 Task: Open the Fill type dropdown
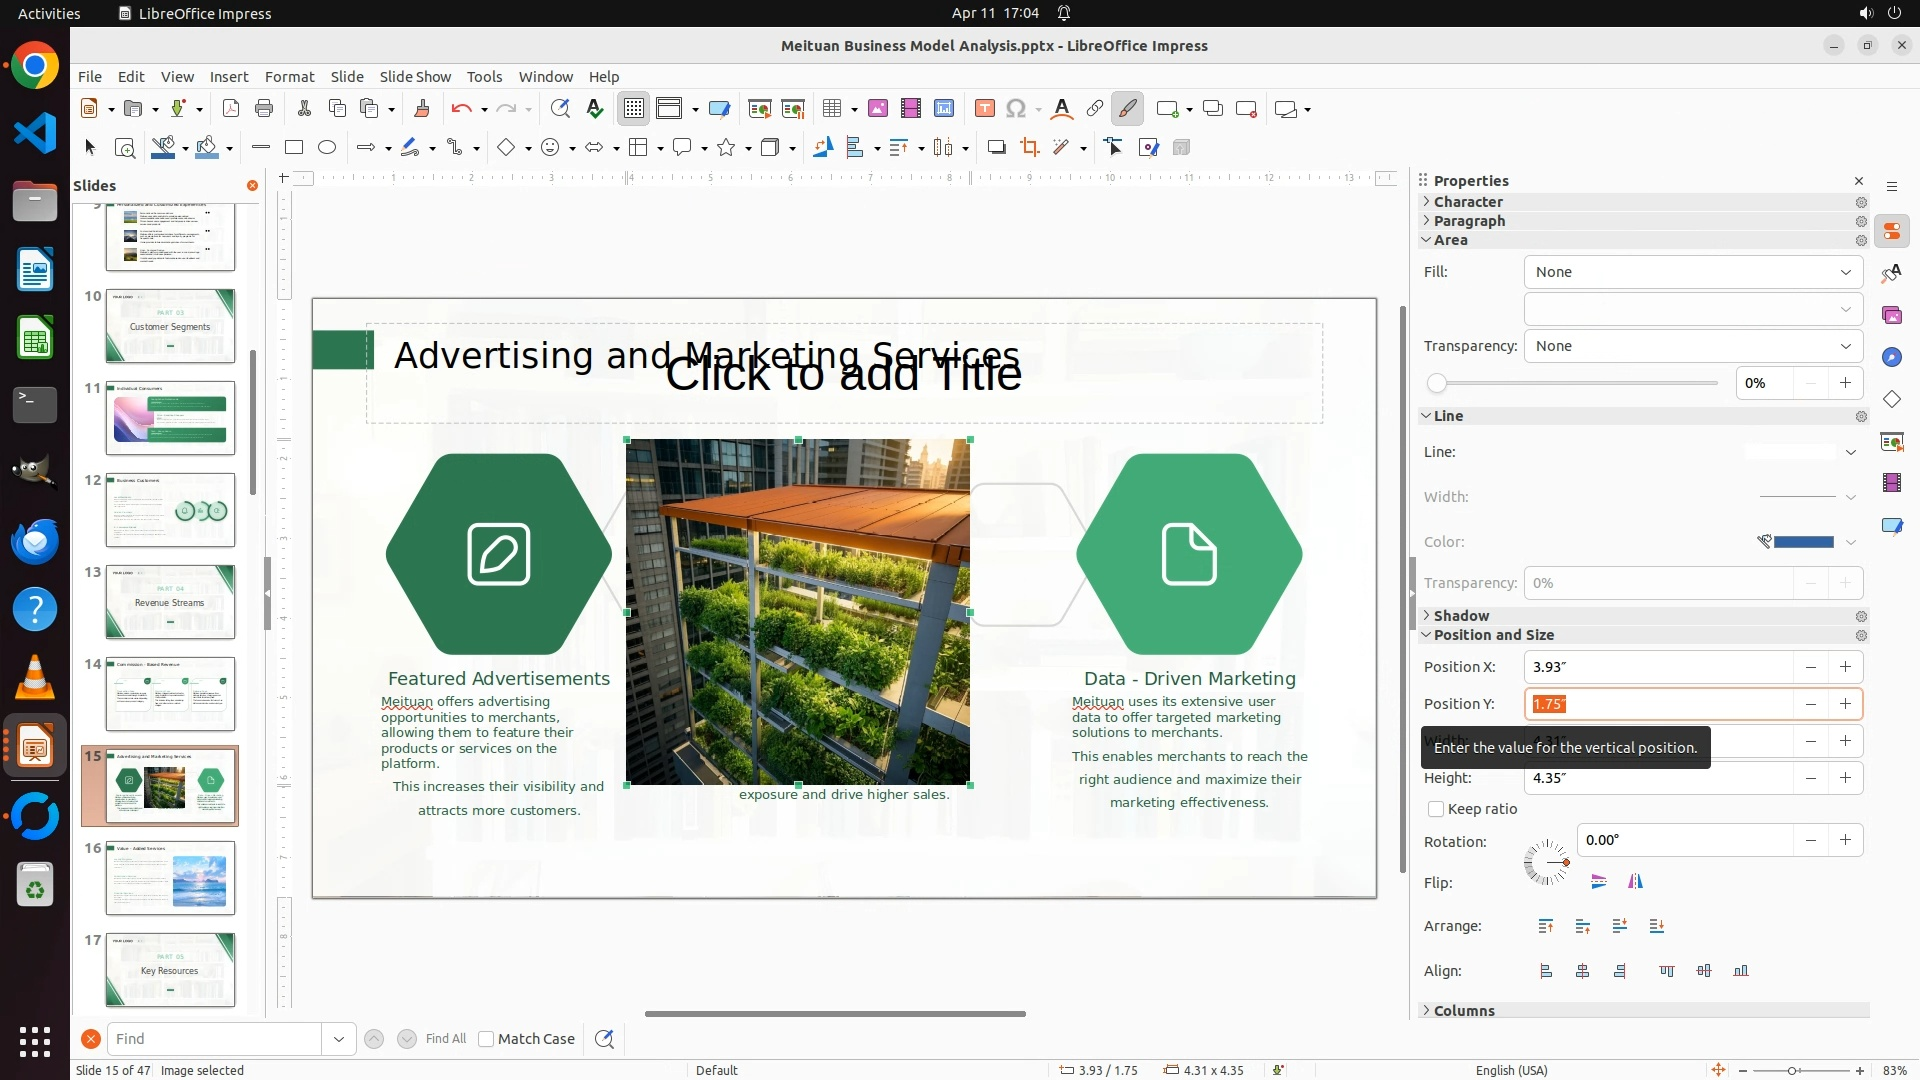coord(1693,272)
